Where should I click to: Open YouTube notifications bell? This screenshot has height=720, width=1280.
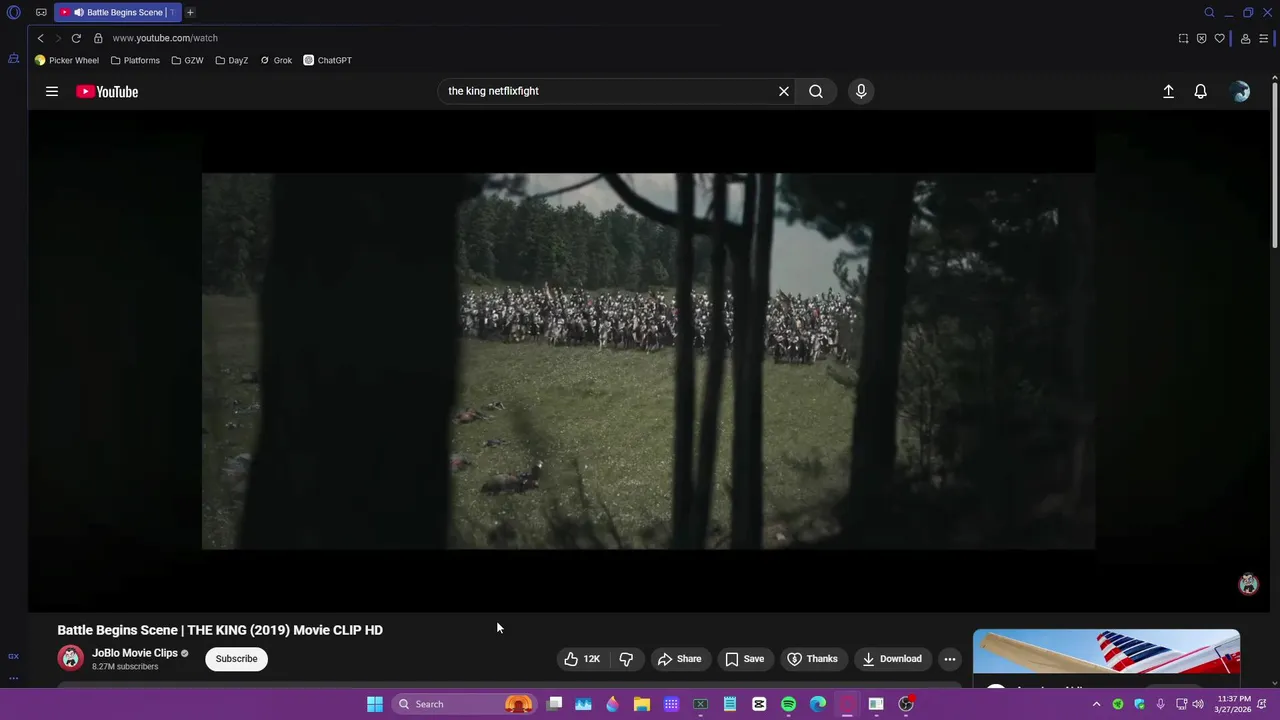(1201, 91)
